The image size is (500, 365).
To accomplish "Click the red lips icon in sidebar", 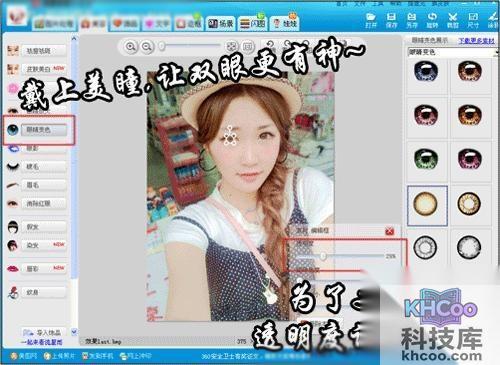I will [13, 268].
